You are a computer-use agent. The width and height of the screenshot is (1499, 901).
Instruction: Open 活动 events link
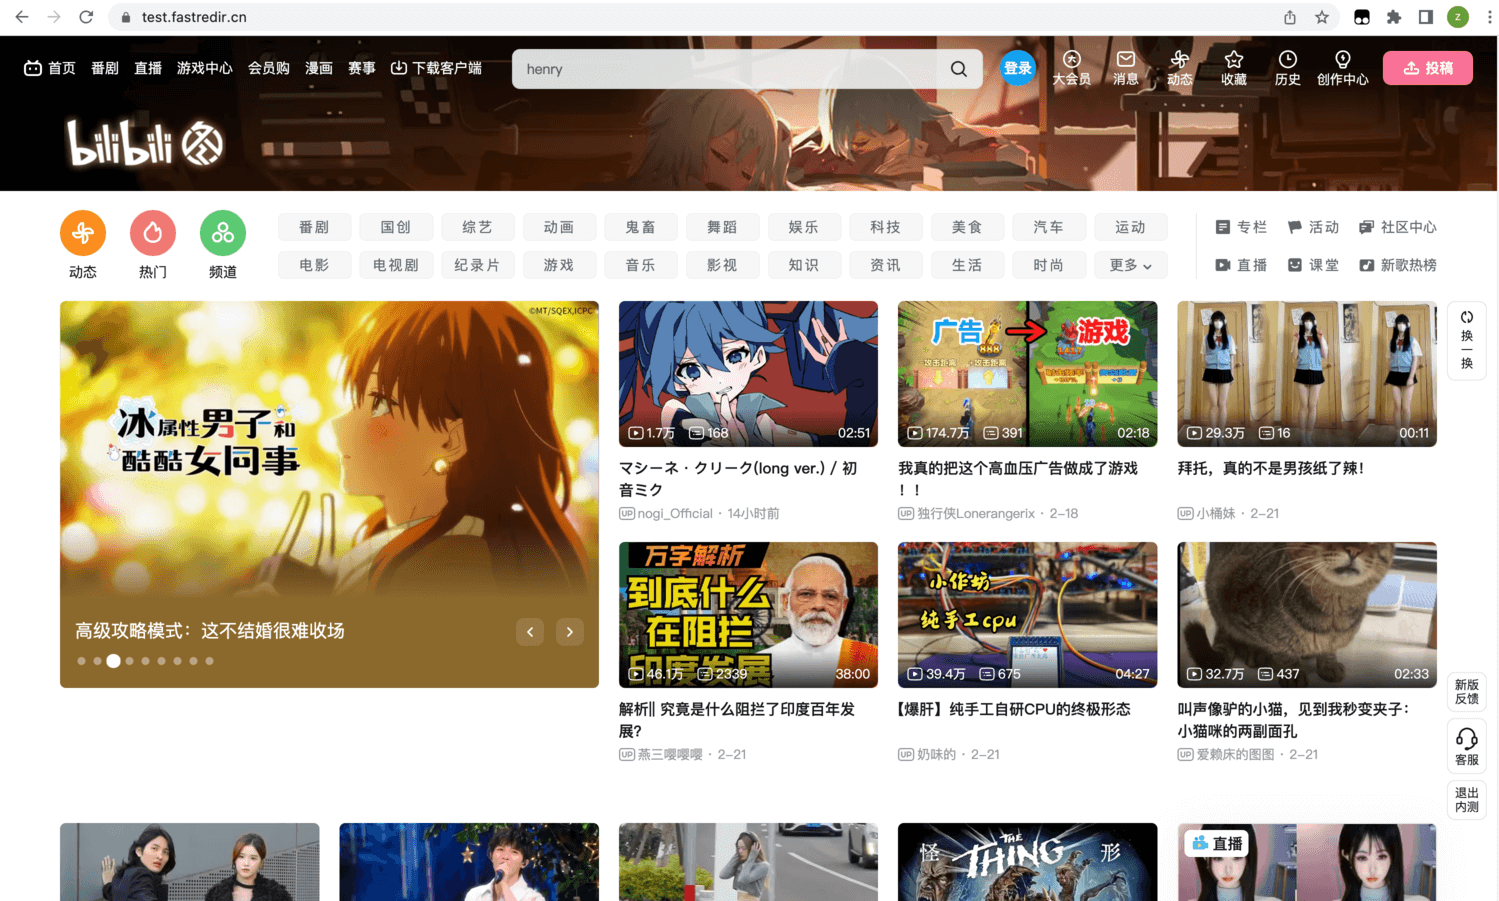click(1313, 227)
